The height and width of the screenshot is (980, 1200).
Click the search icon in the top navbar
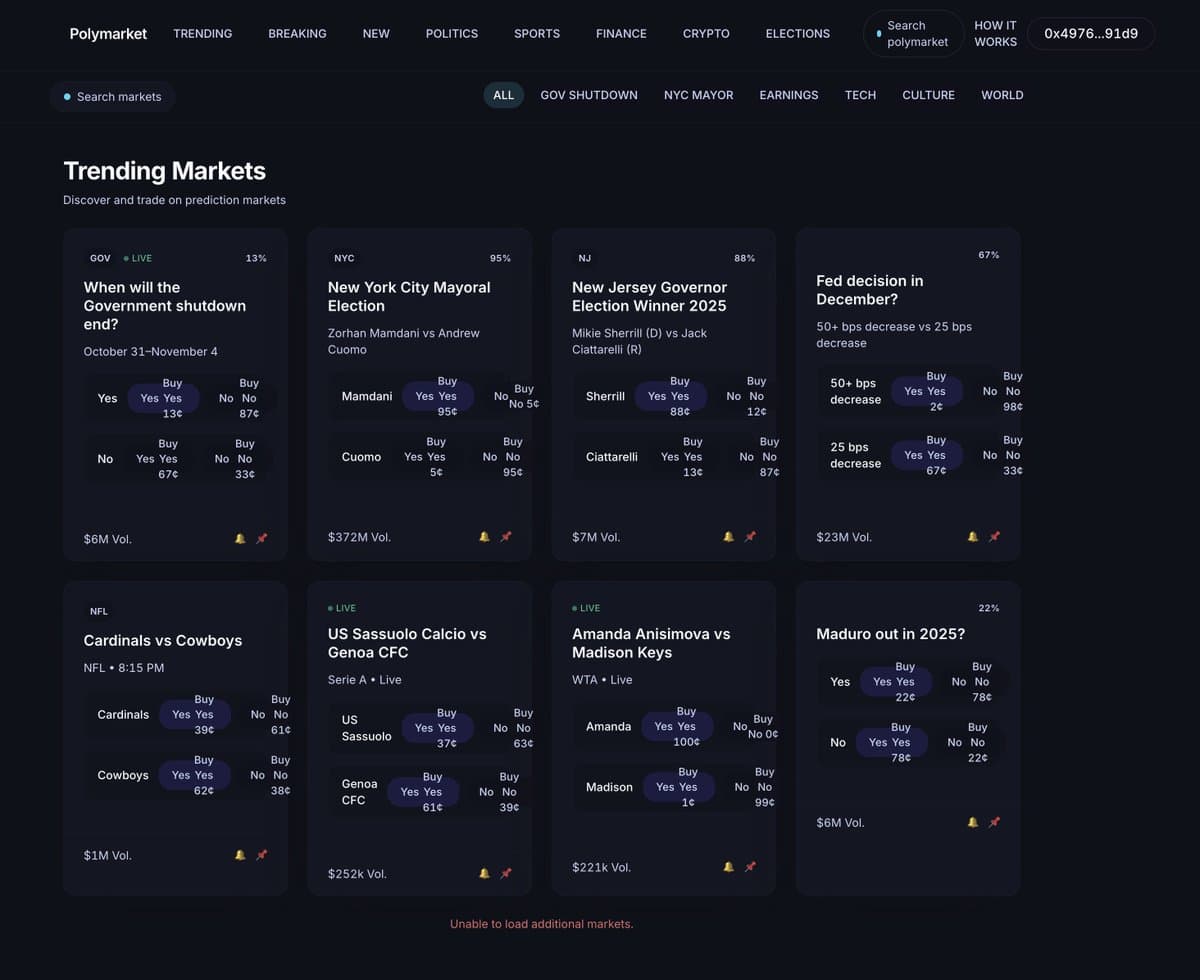click(x=879, y=33)
